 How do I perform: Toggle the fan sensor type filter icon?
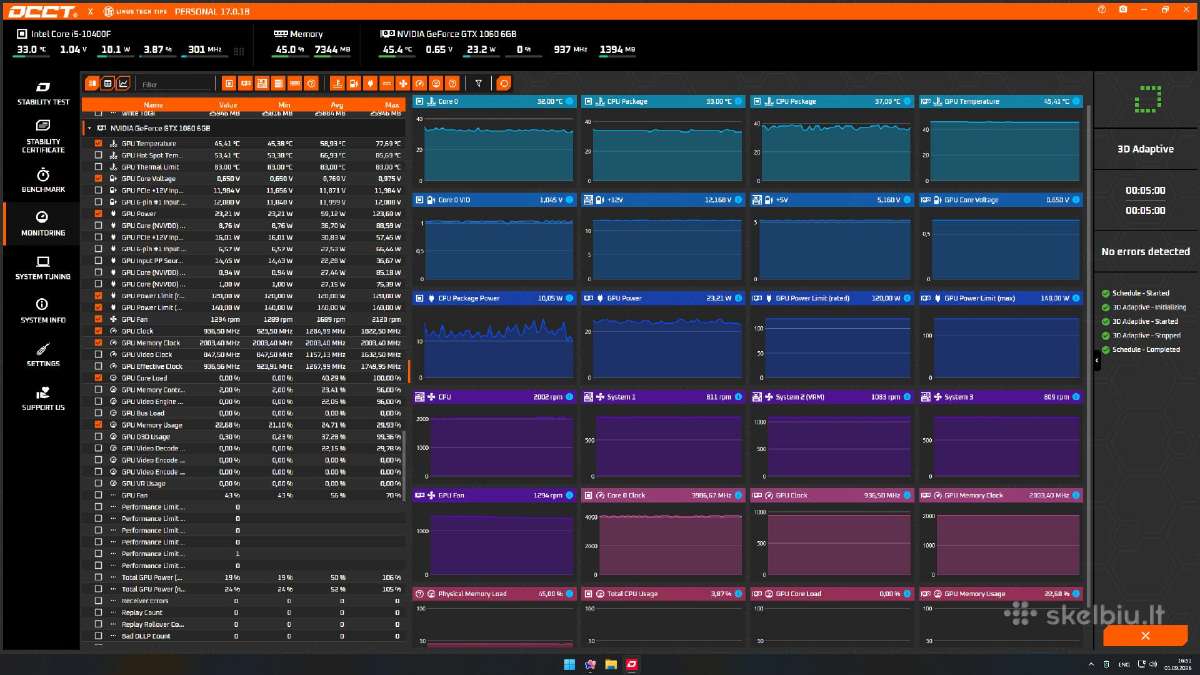(x=403, y=84)
